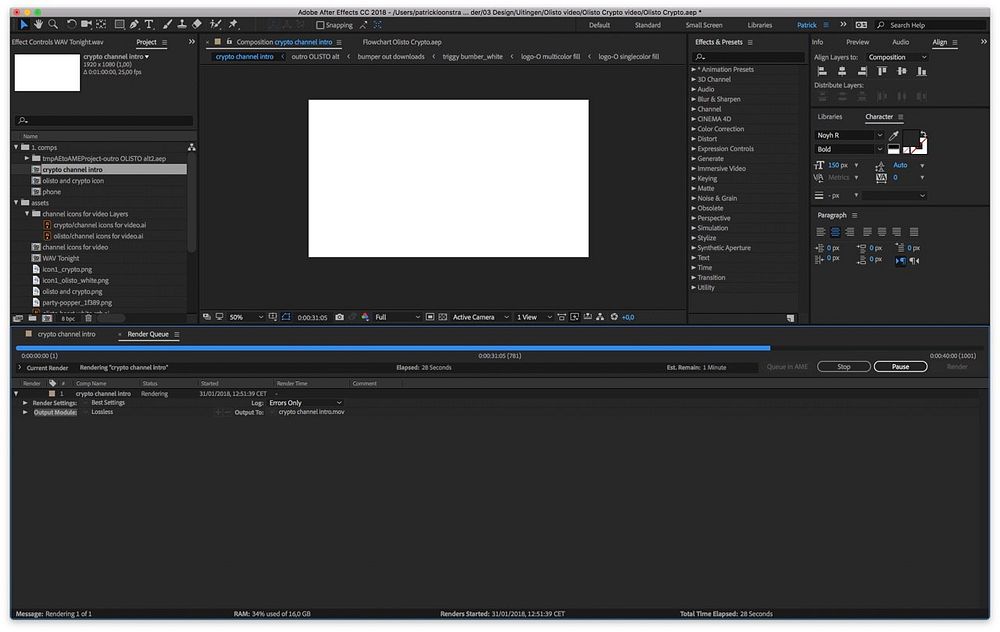Screen dimensions: 1000x632
Task: Switch to the Preview panel tab
Action: click(857, 42)
